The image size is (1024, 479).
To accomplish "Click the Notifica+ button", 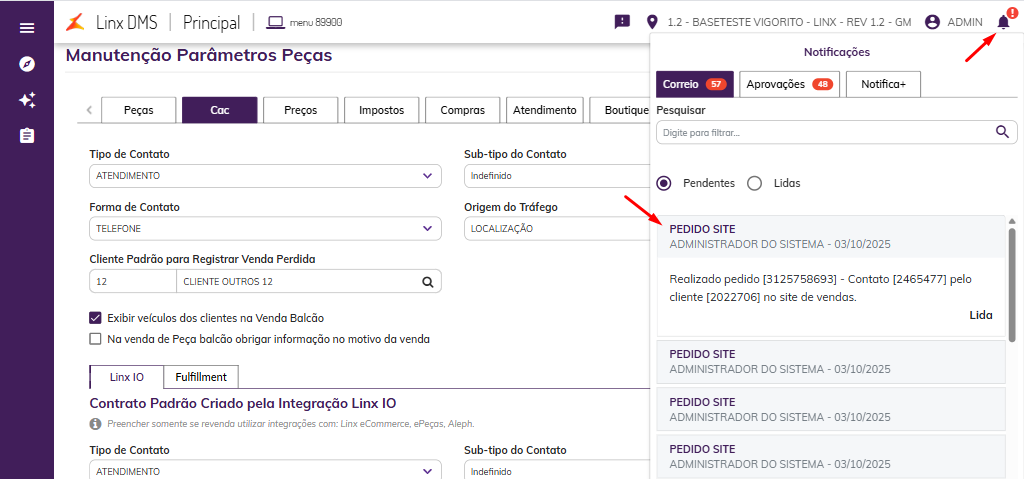I will click(882, 84).
